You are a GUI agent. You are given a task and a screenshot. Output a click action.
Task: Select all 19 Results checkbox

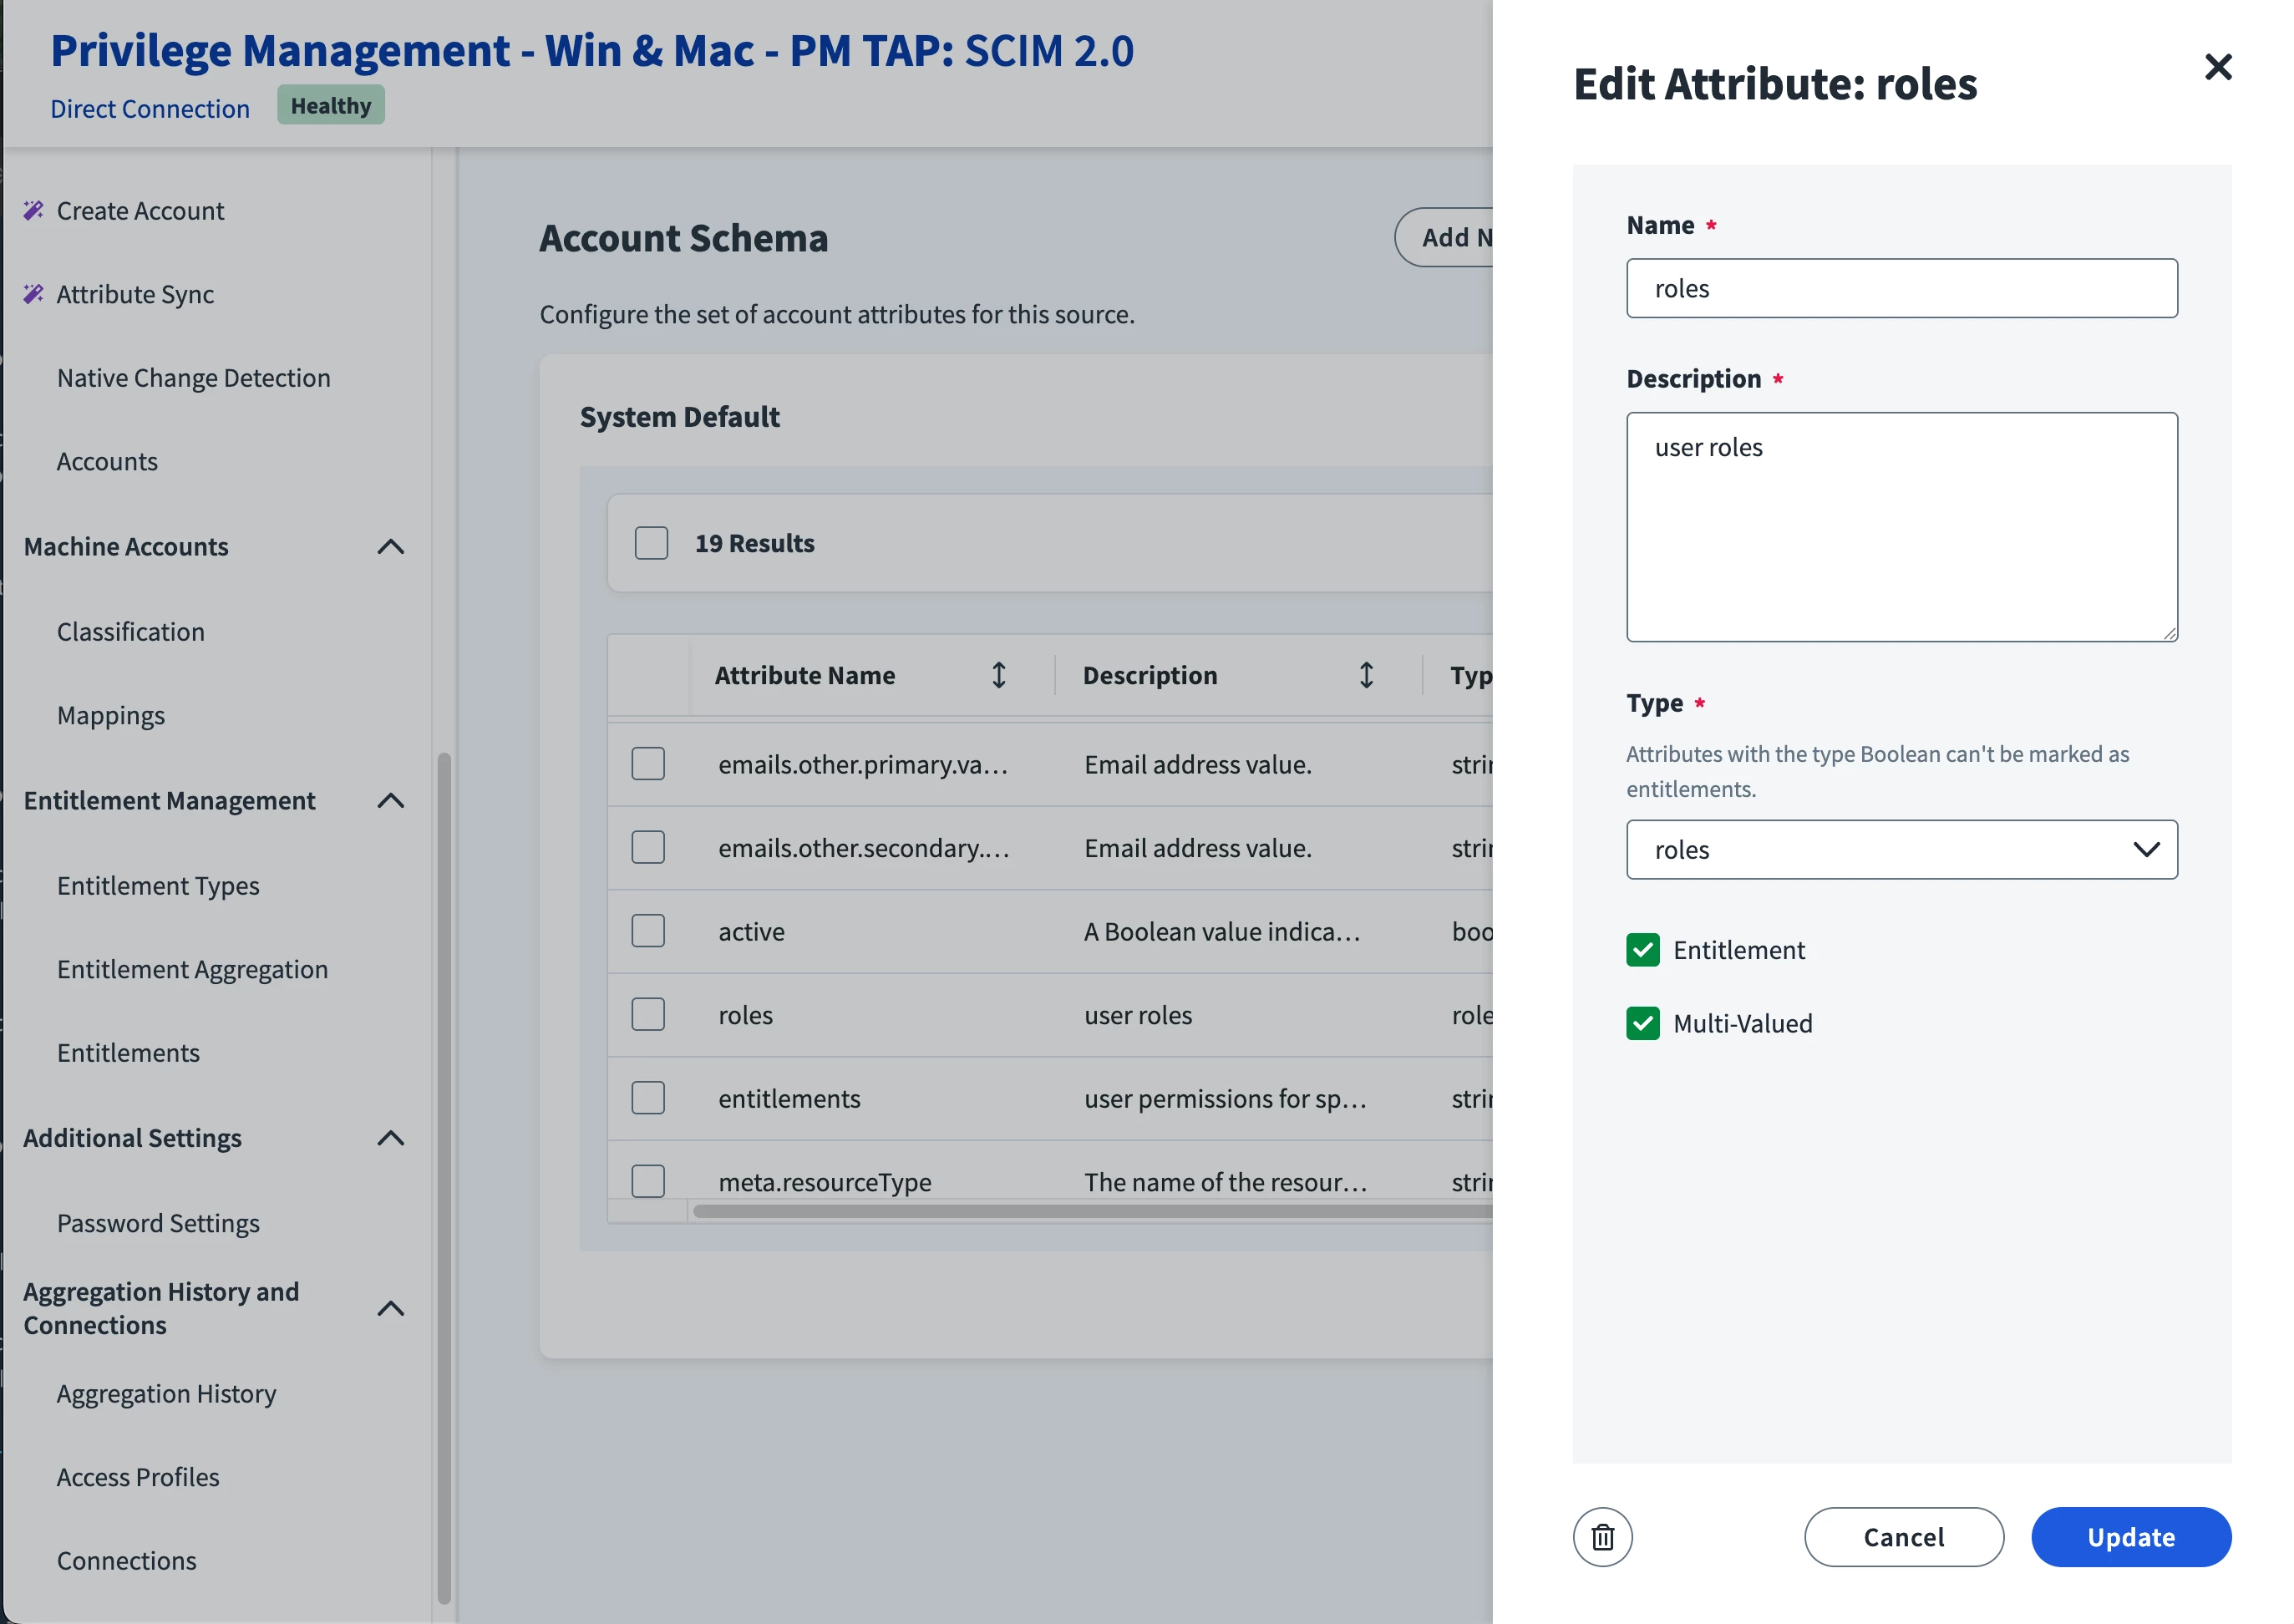point(651,543)
